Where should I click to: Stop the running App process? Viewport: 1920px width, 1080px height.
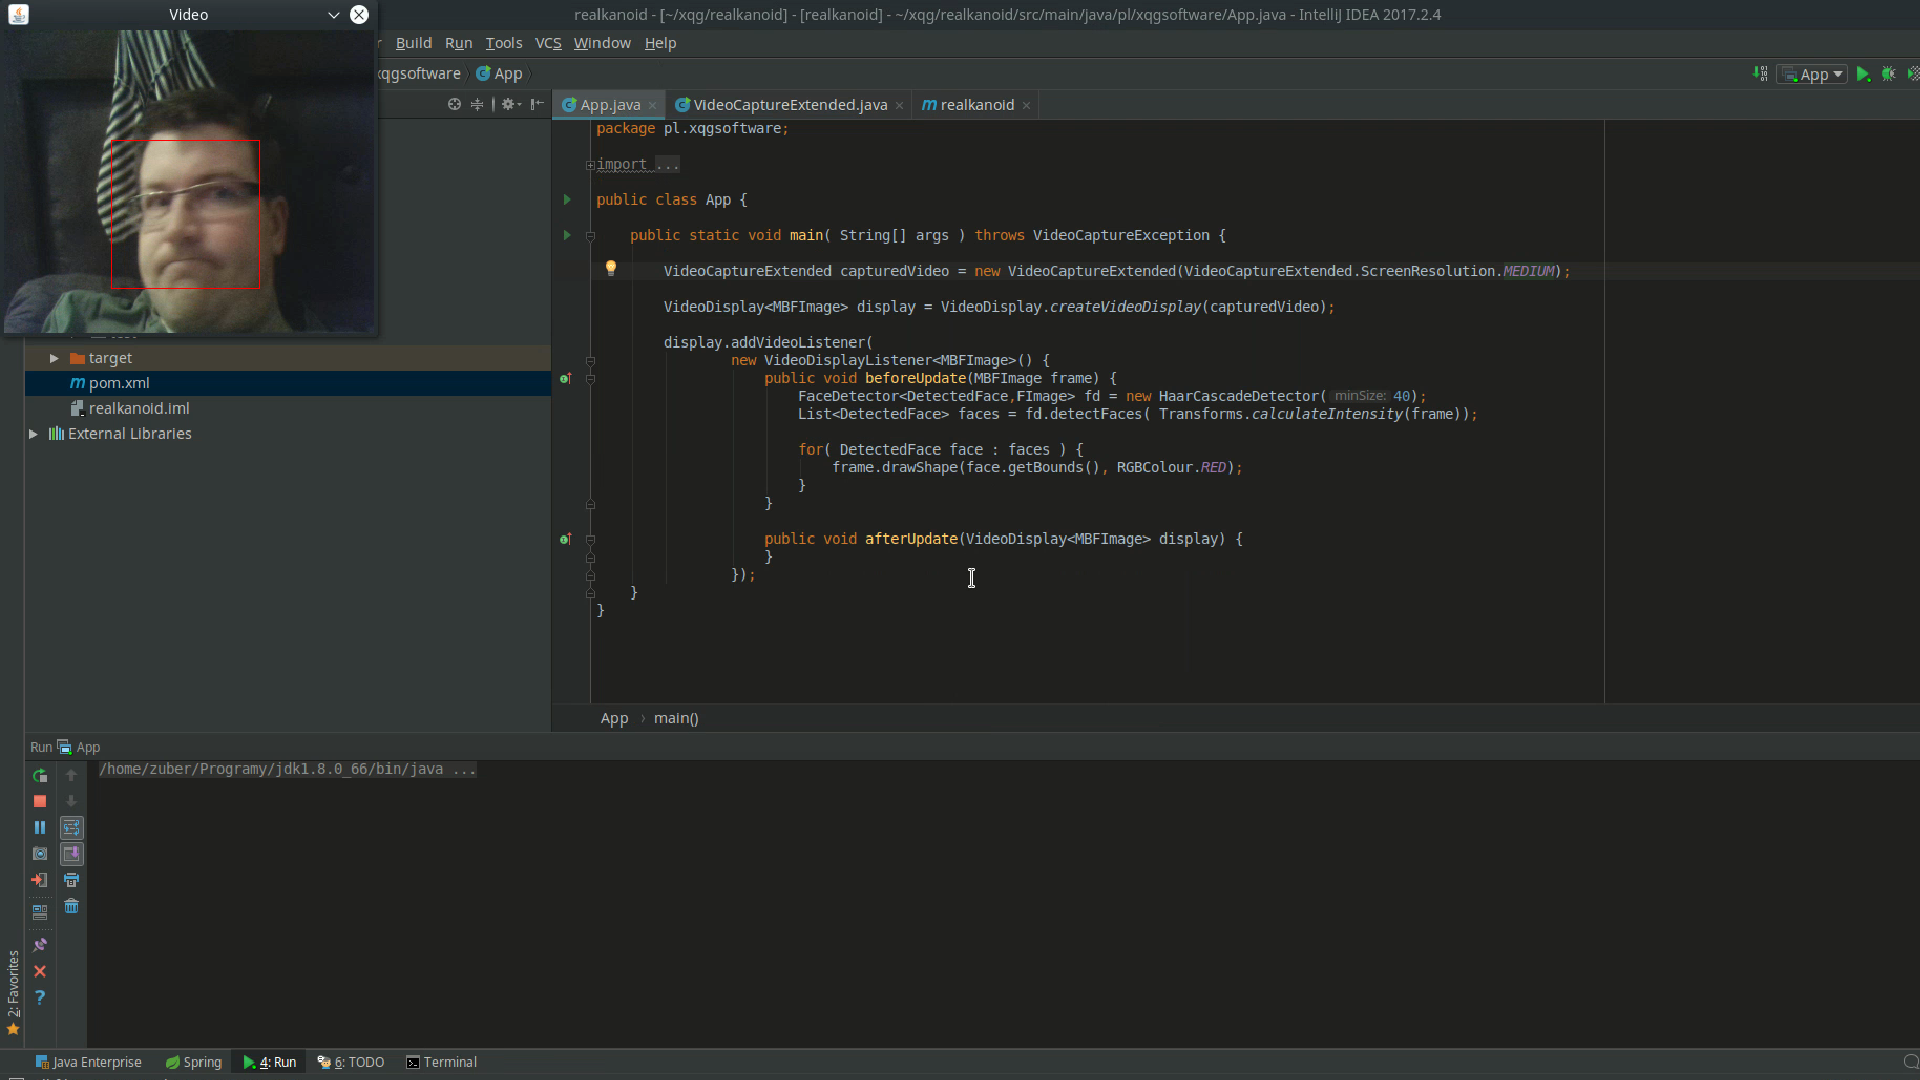tap(40, 801)
